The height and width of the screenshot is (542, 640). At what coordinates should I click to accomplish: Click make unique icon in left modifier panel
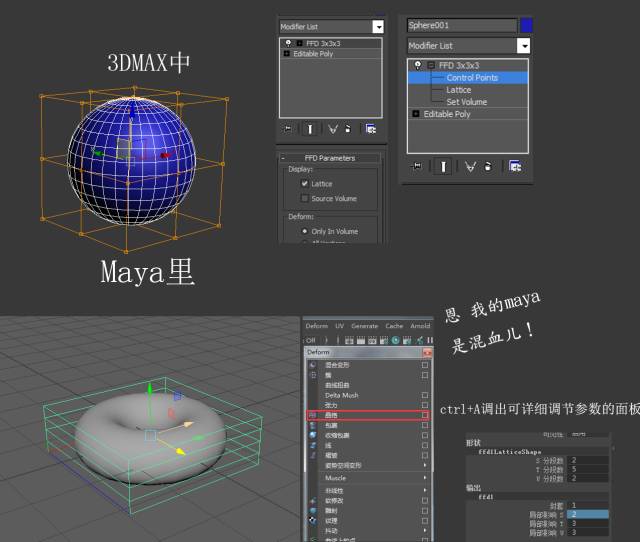tap(333, 129)
